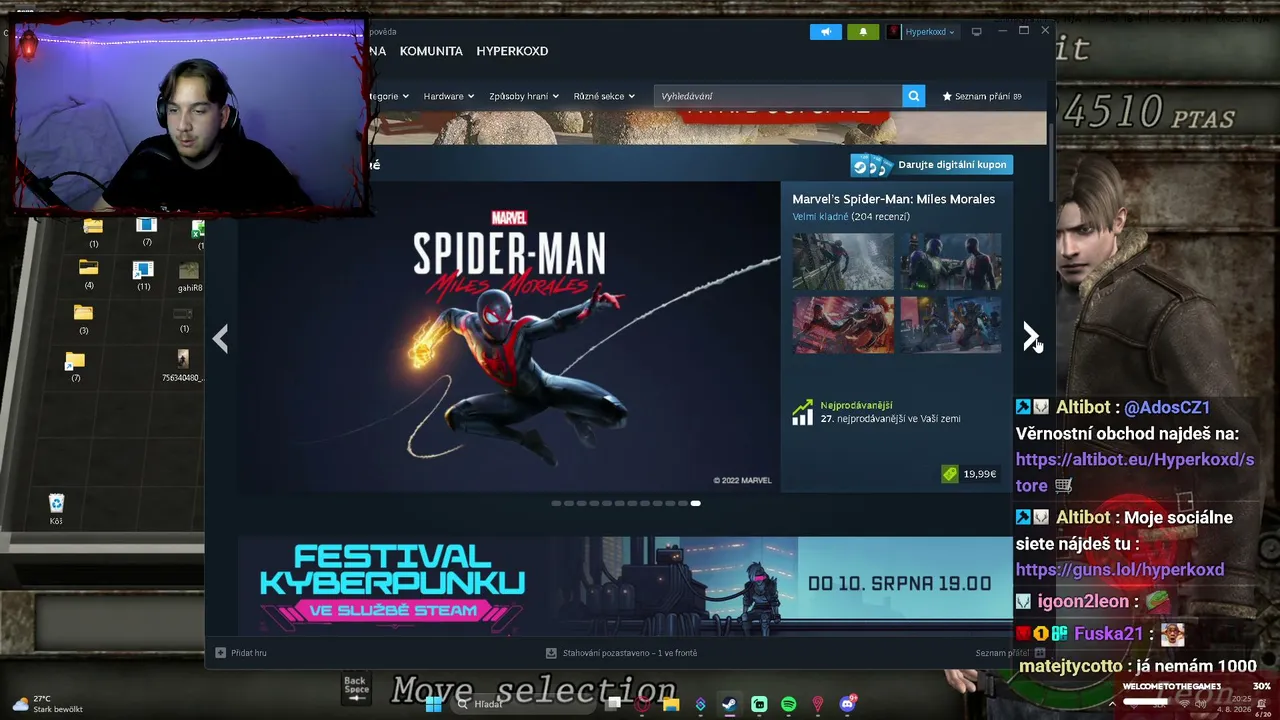Click Fuska21 username in chat
1280x720 pixels.
pyautogui.click(x=1108, y=634)
